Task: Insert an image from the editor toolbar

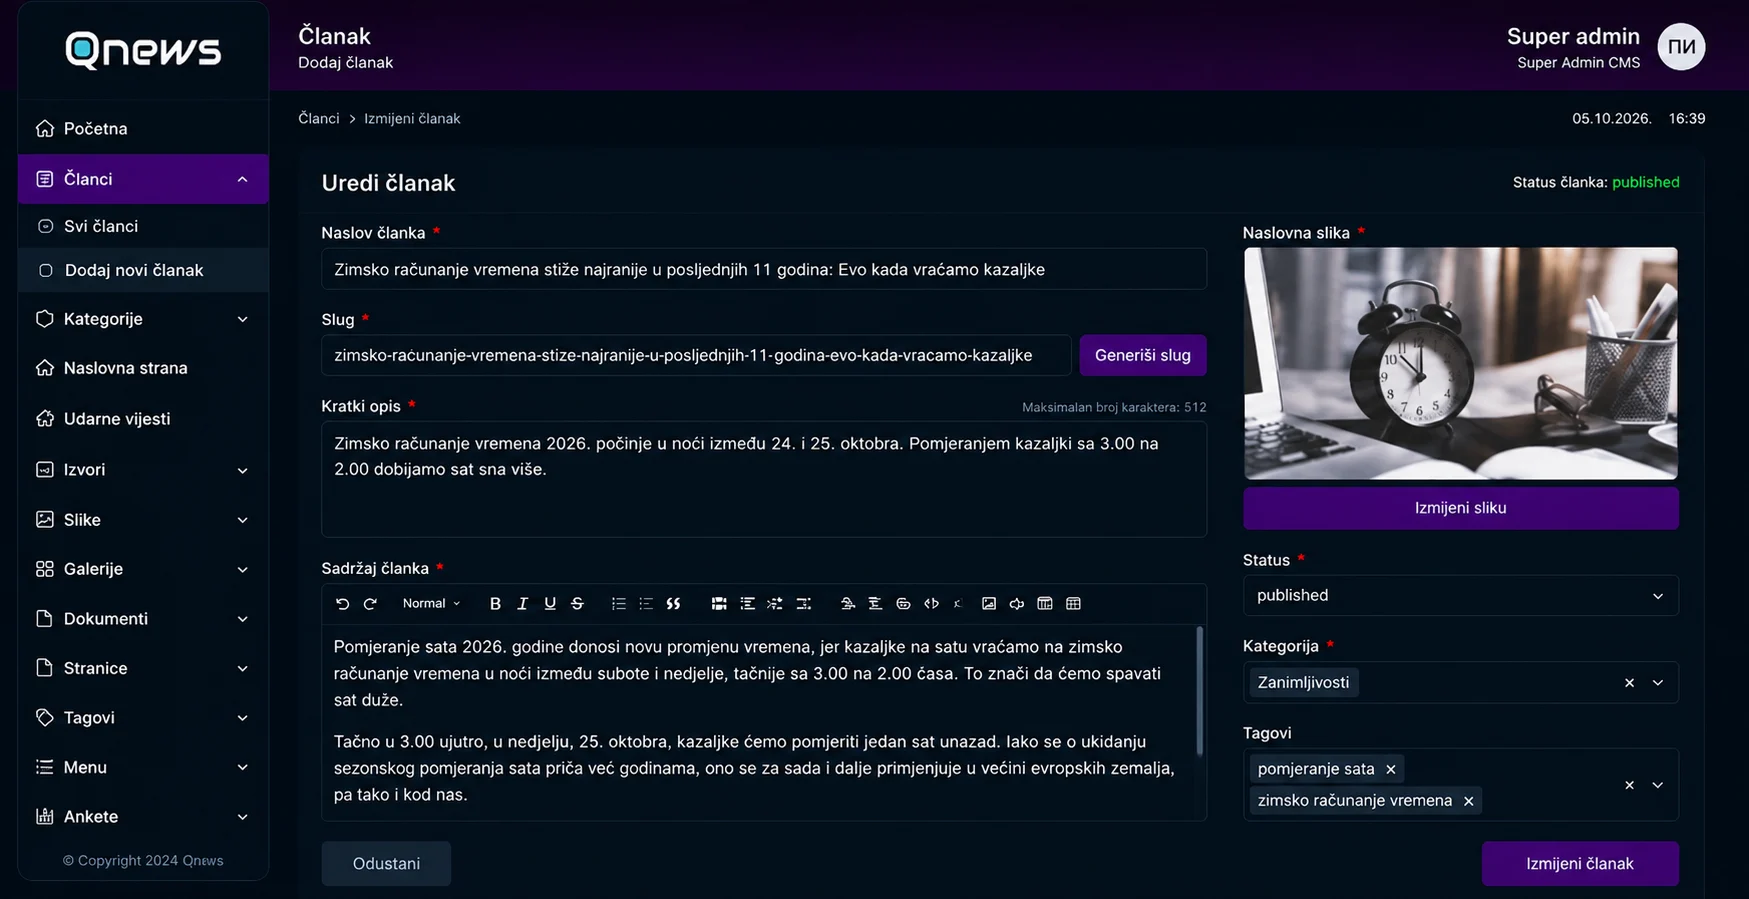Action: [x=989, y=604]
